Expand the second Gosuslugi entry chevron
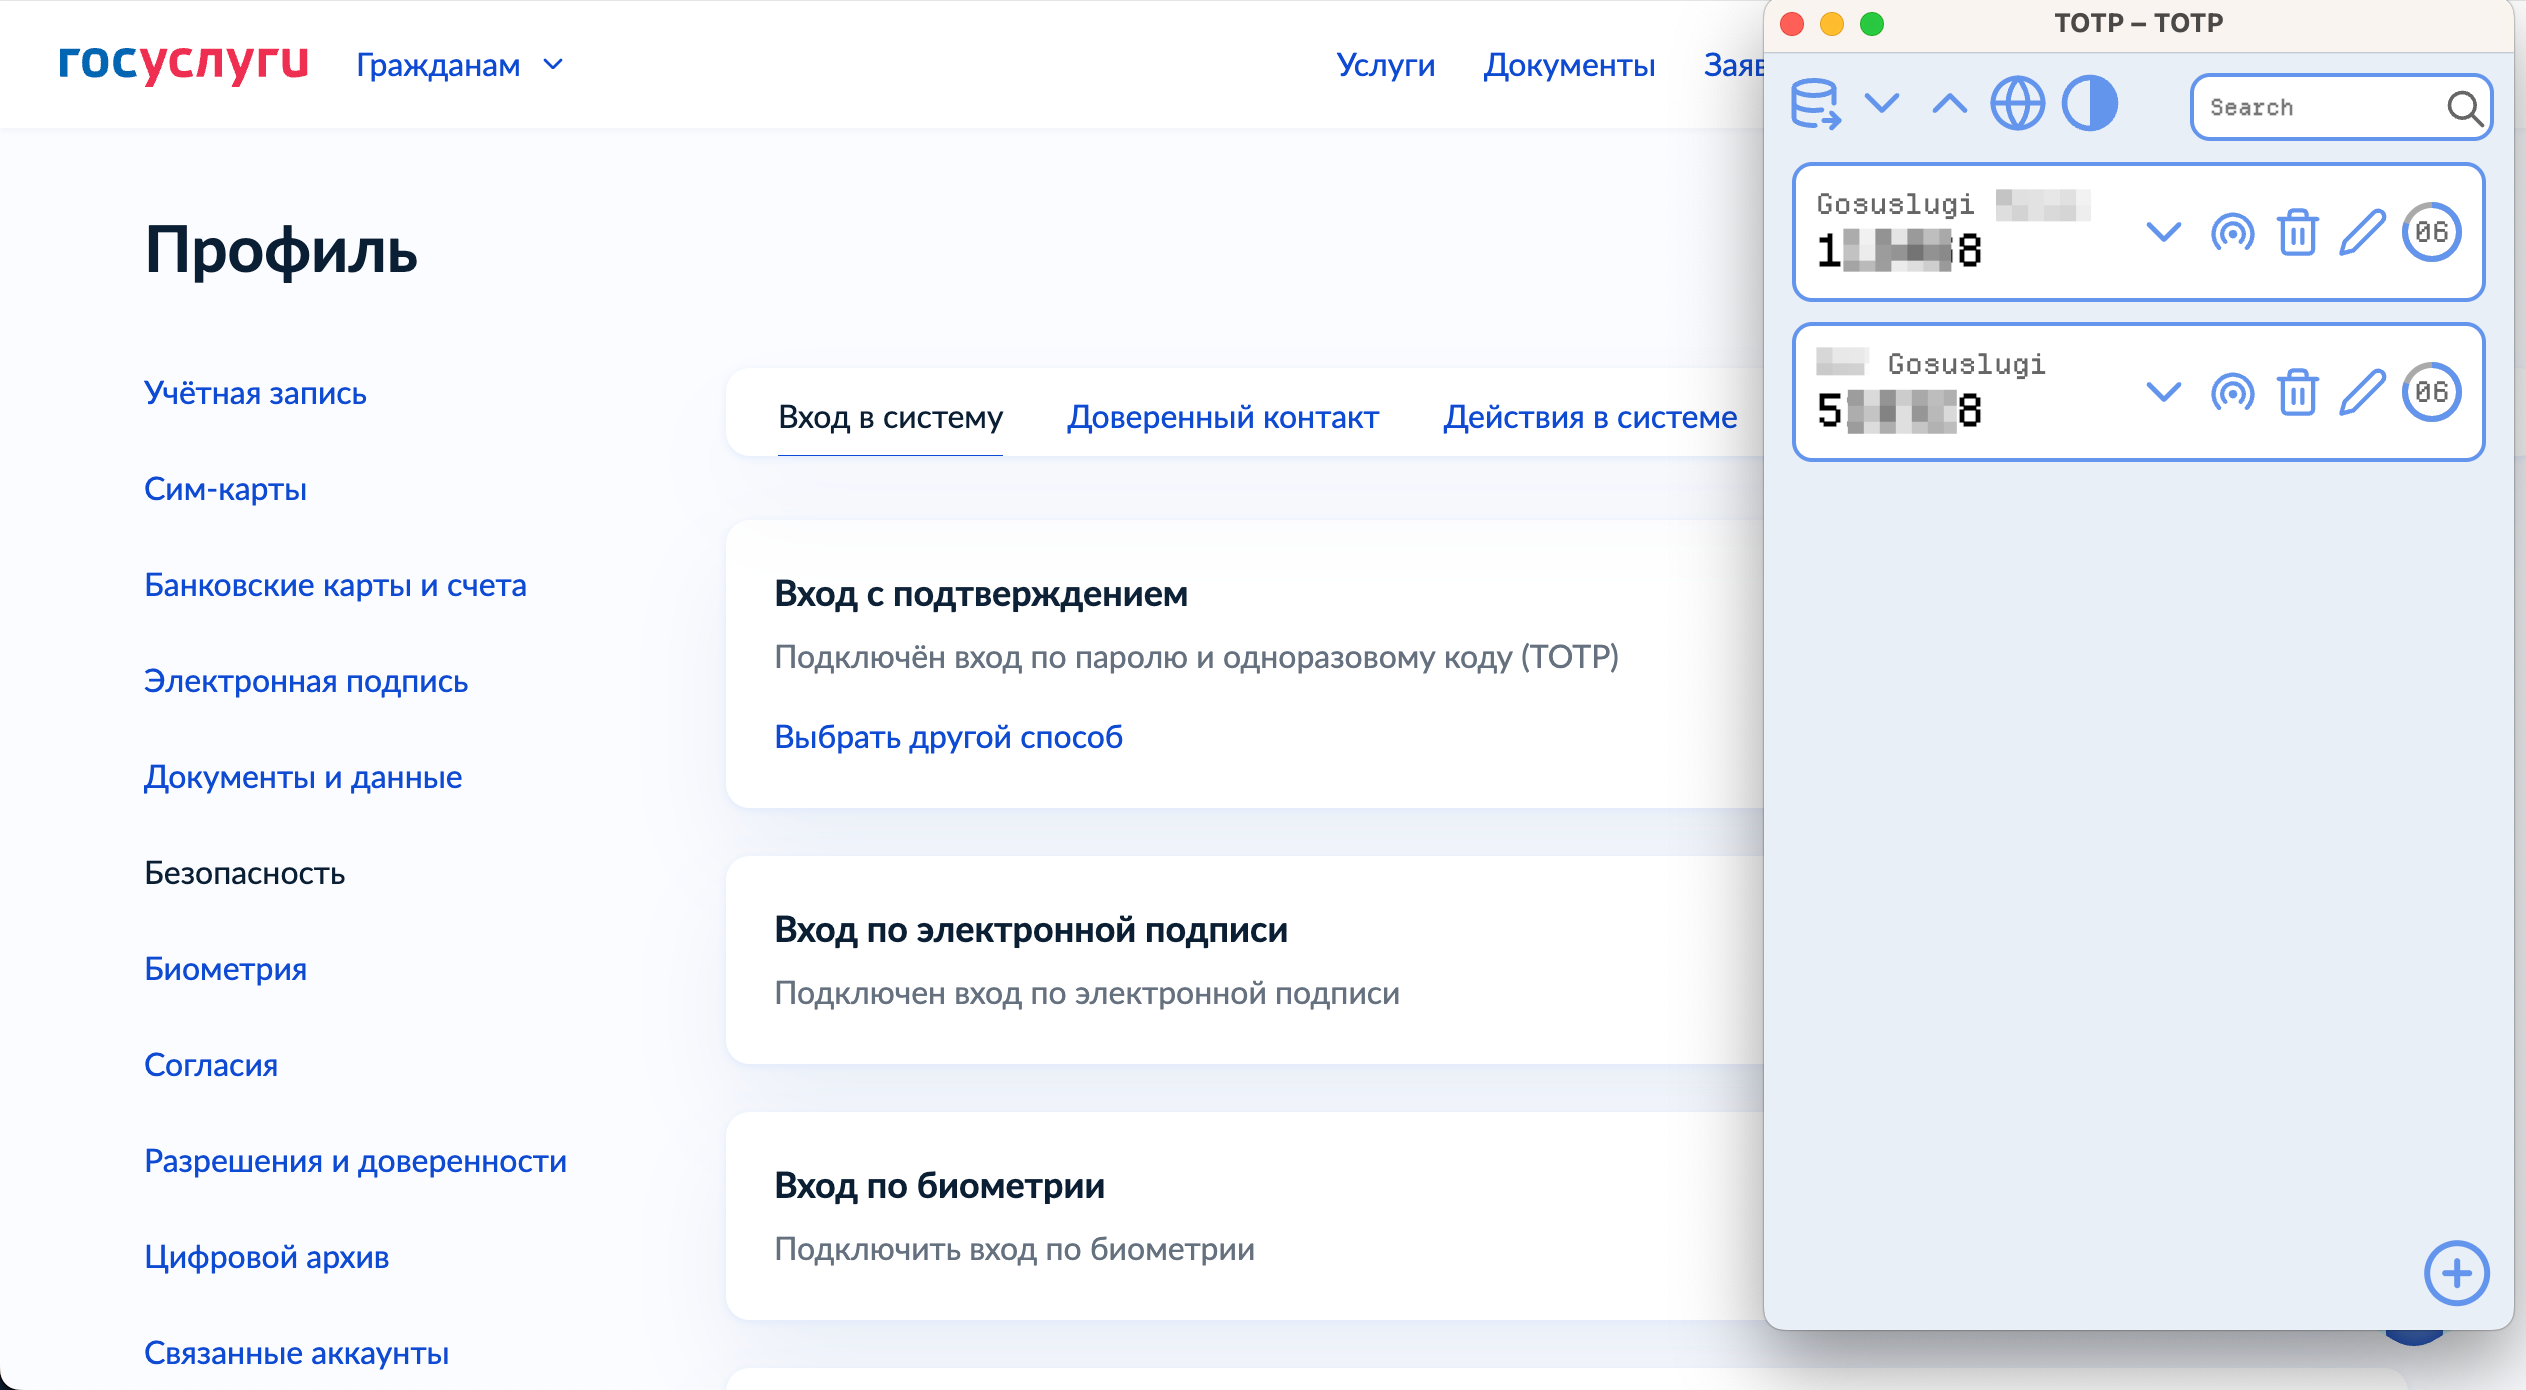The image size is (2526, 1390). pyautogui.click(x=2163, y=392)
